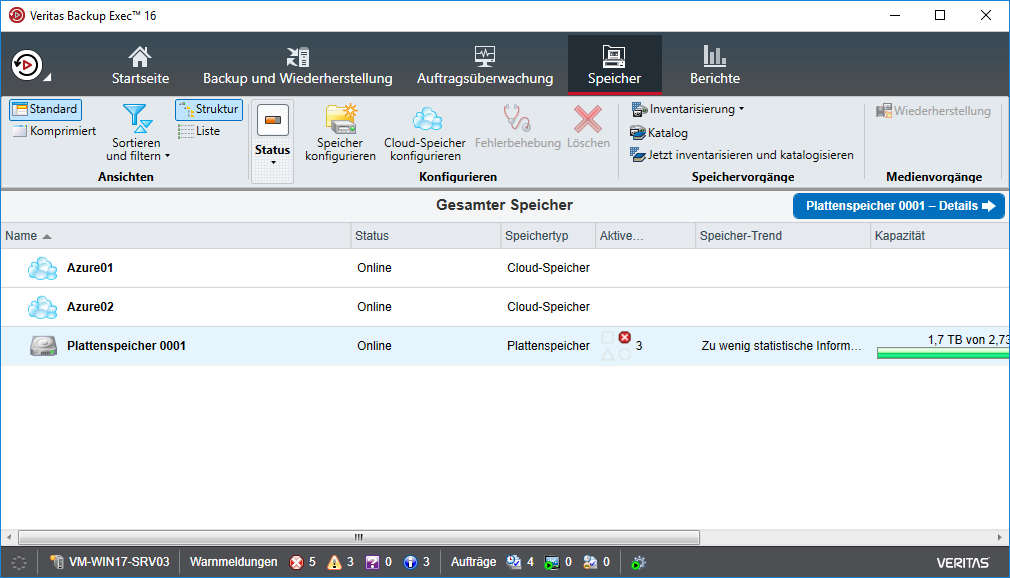1010x578 pixels.
Task: Expand the Inventarisierung dropdown menu
Action: (x=688, y=109)
